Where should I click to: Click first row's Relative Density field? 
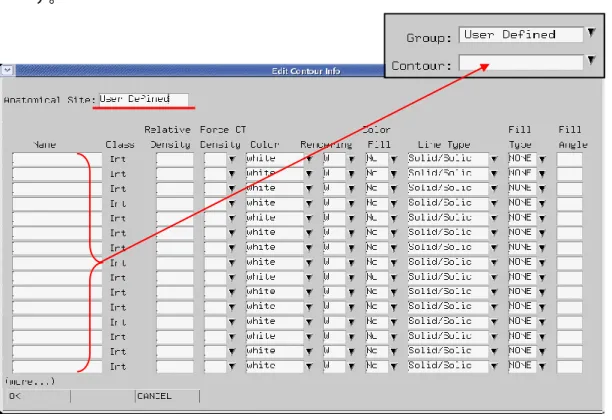click(x=175, y=159)
